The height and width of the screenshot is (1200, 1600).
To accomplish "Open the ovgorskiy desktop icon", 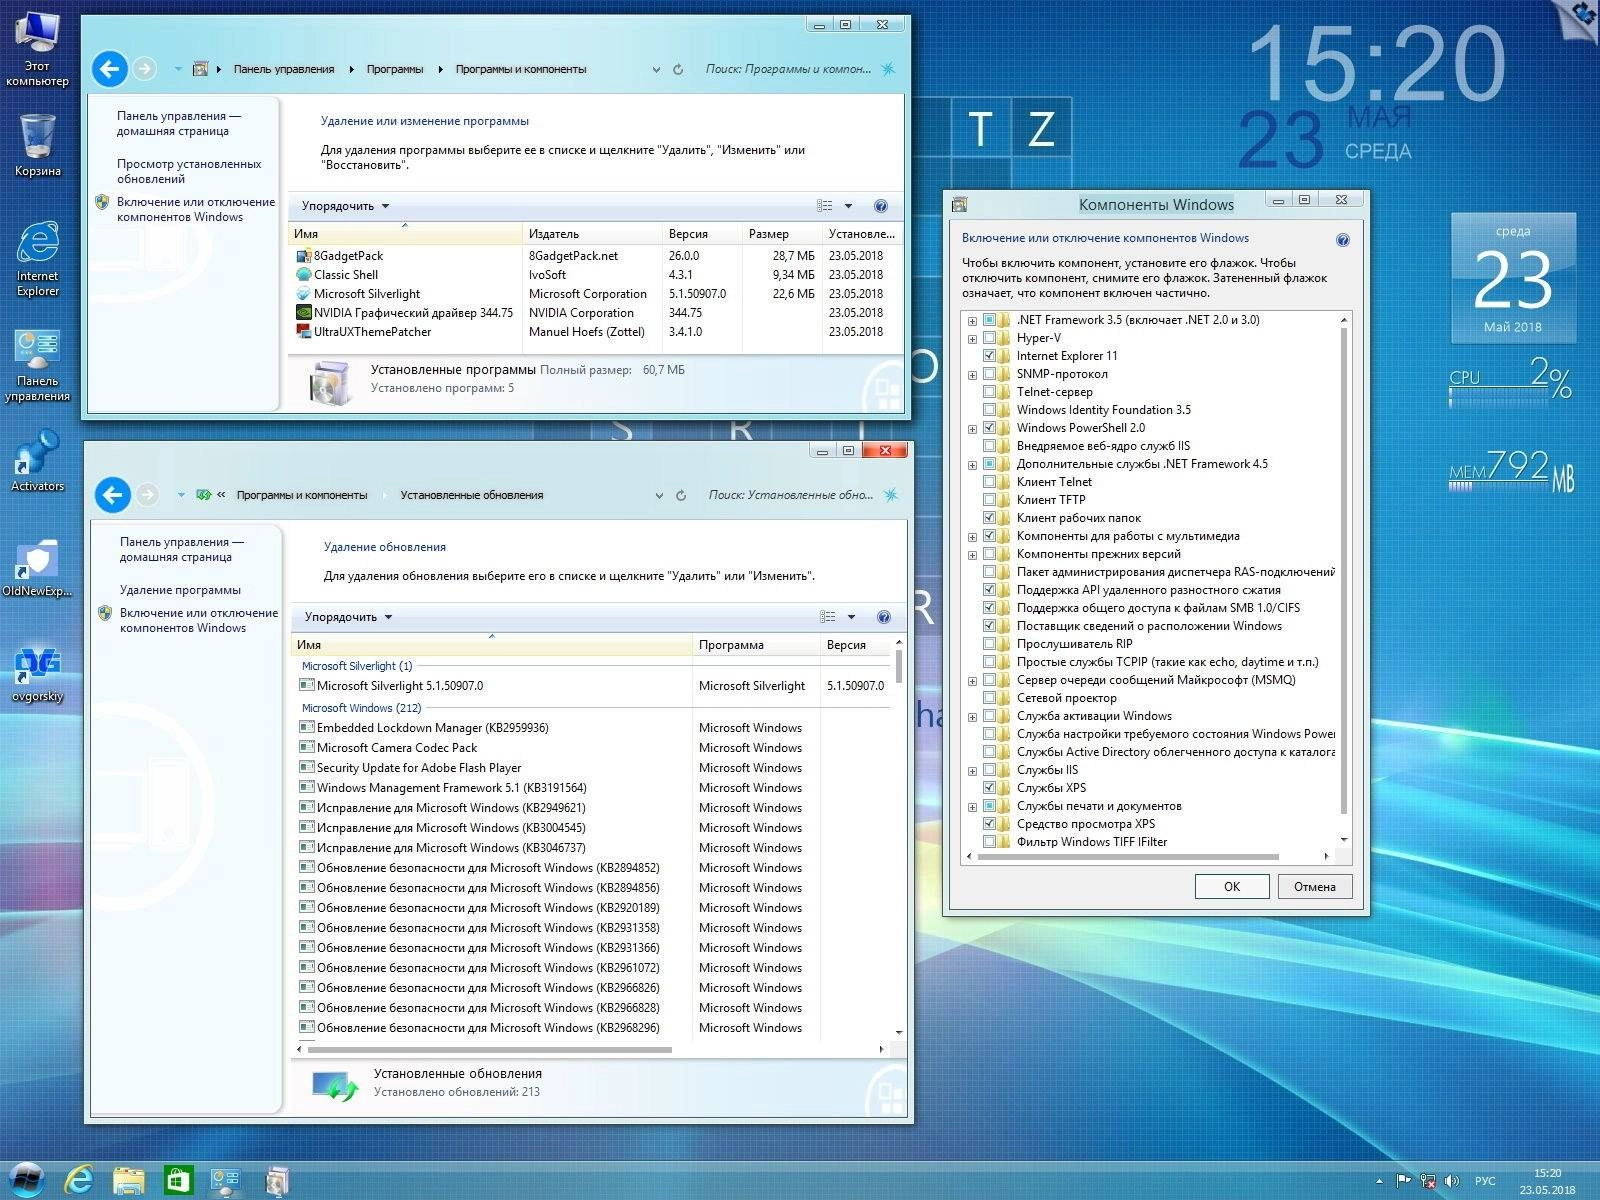I will tap(37, 673).
